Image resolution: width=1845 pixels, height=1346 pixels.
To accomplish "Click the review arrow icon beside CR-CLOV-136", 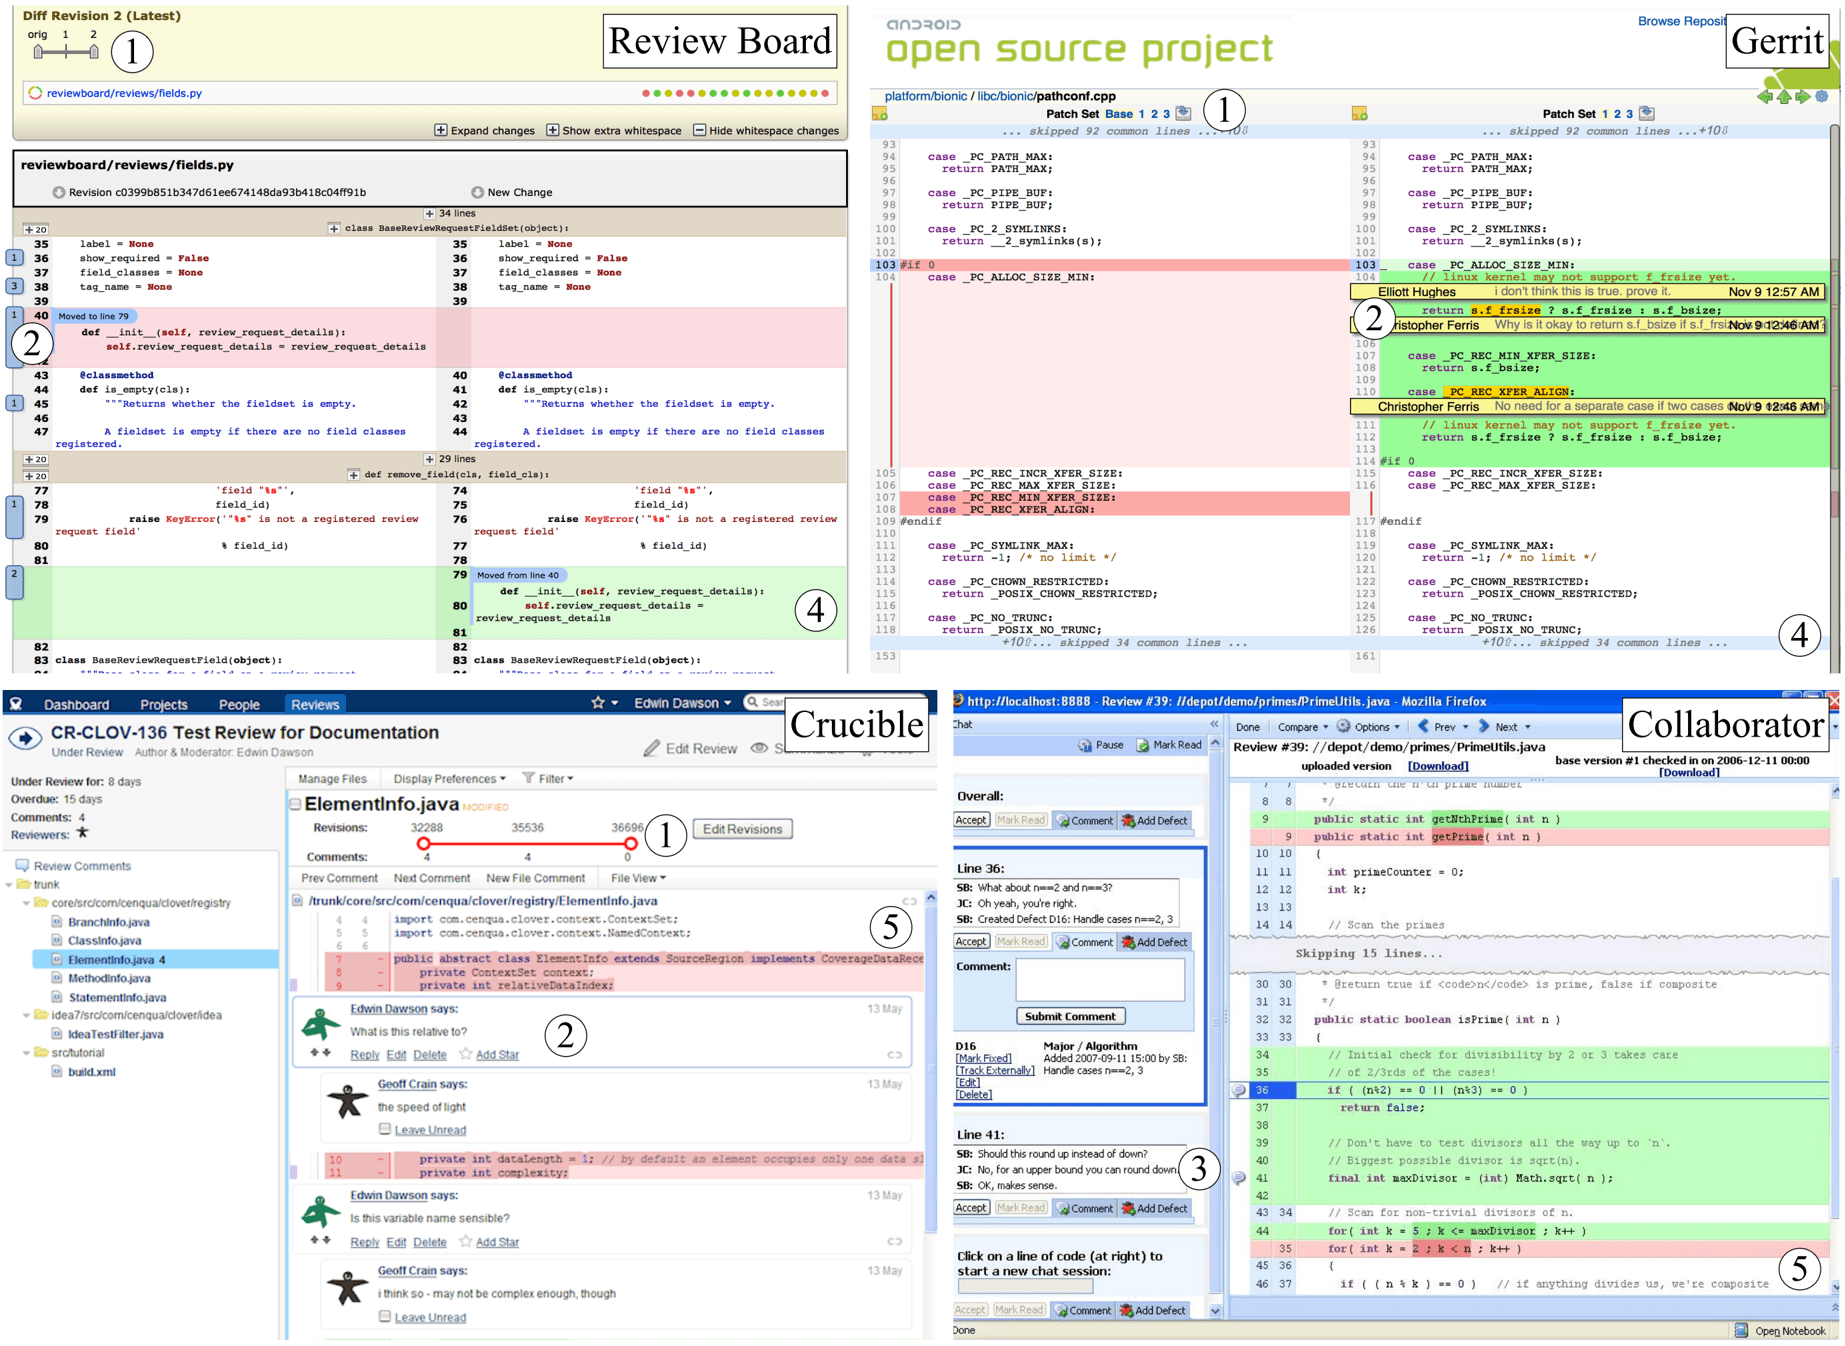I will click(x=25, y=738).
